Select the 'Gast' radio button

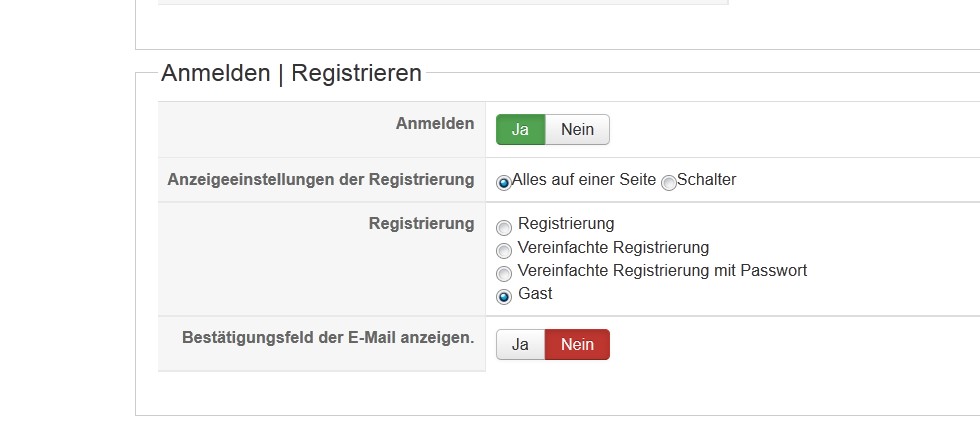click(x=504, y=297)
